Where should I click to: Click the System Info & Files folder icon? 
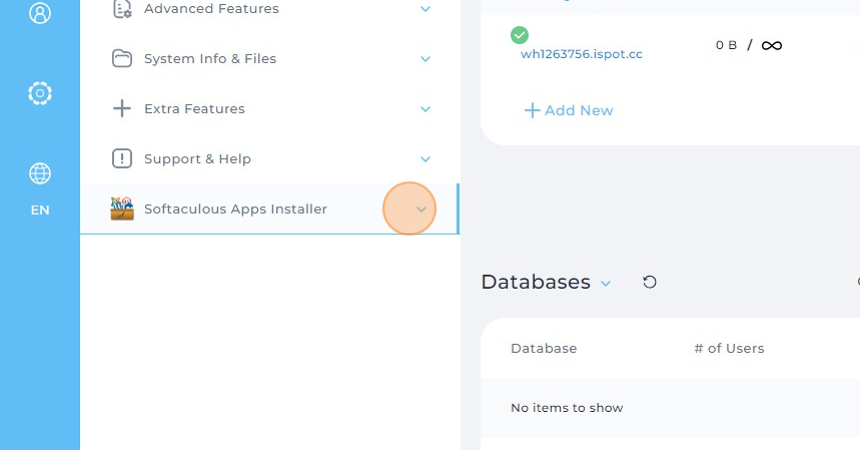click(122, 58)
